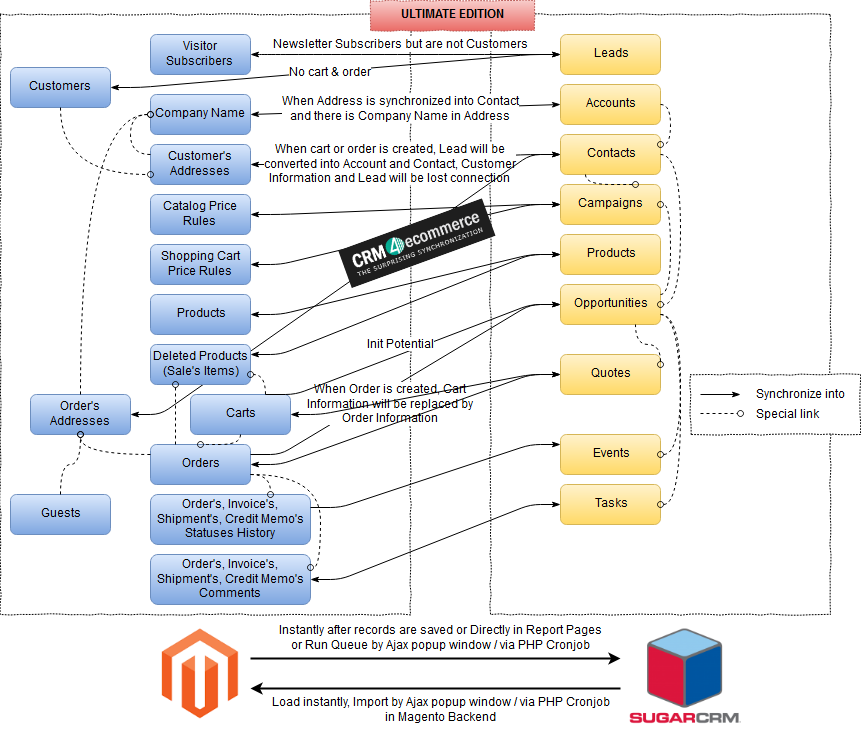Viewport: 861px width, 738px height.
Task: Click 'When Order is created, Cart' note
Action: tap(390, 403)
